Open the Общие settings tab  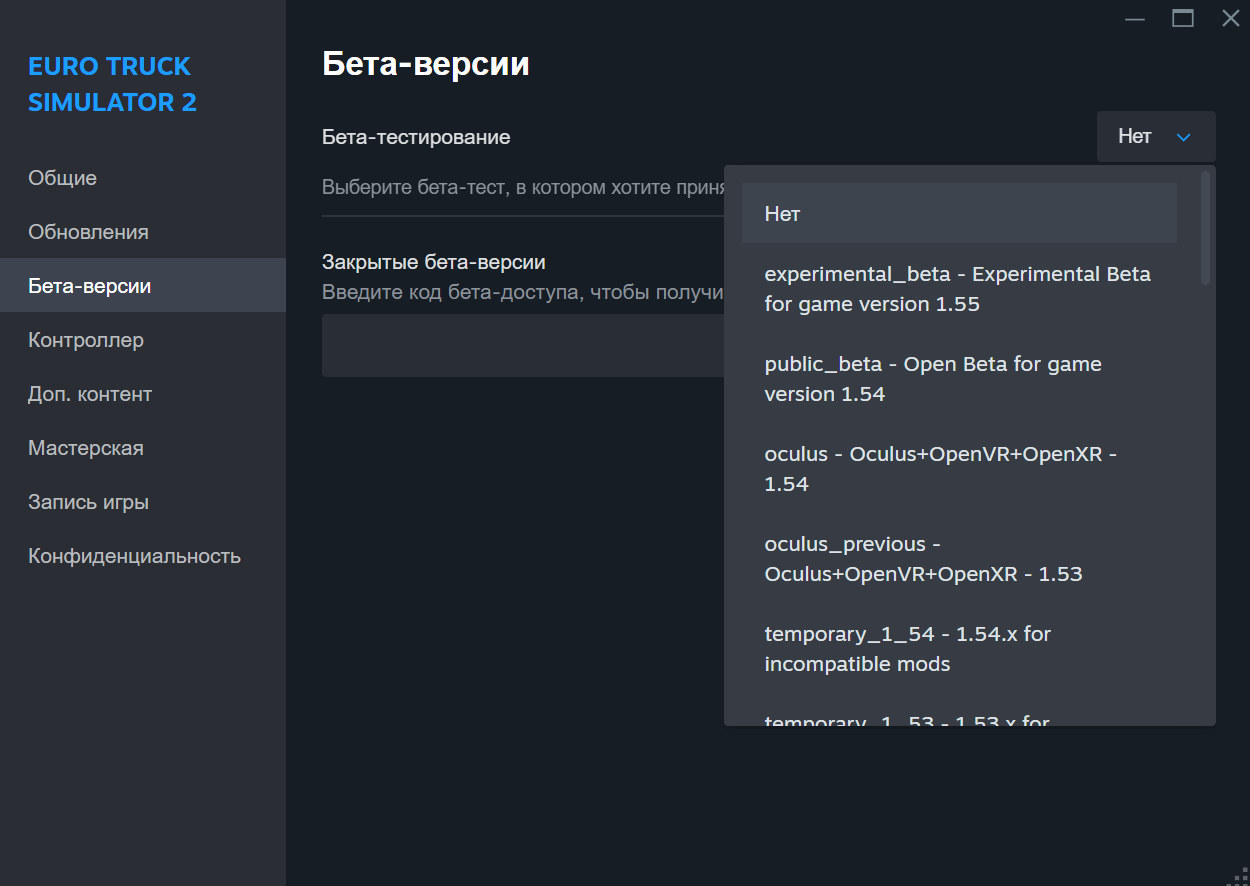63,178
